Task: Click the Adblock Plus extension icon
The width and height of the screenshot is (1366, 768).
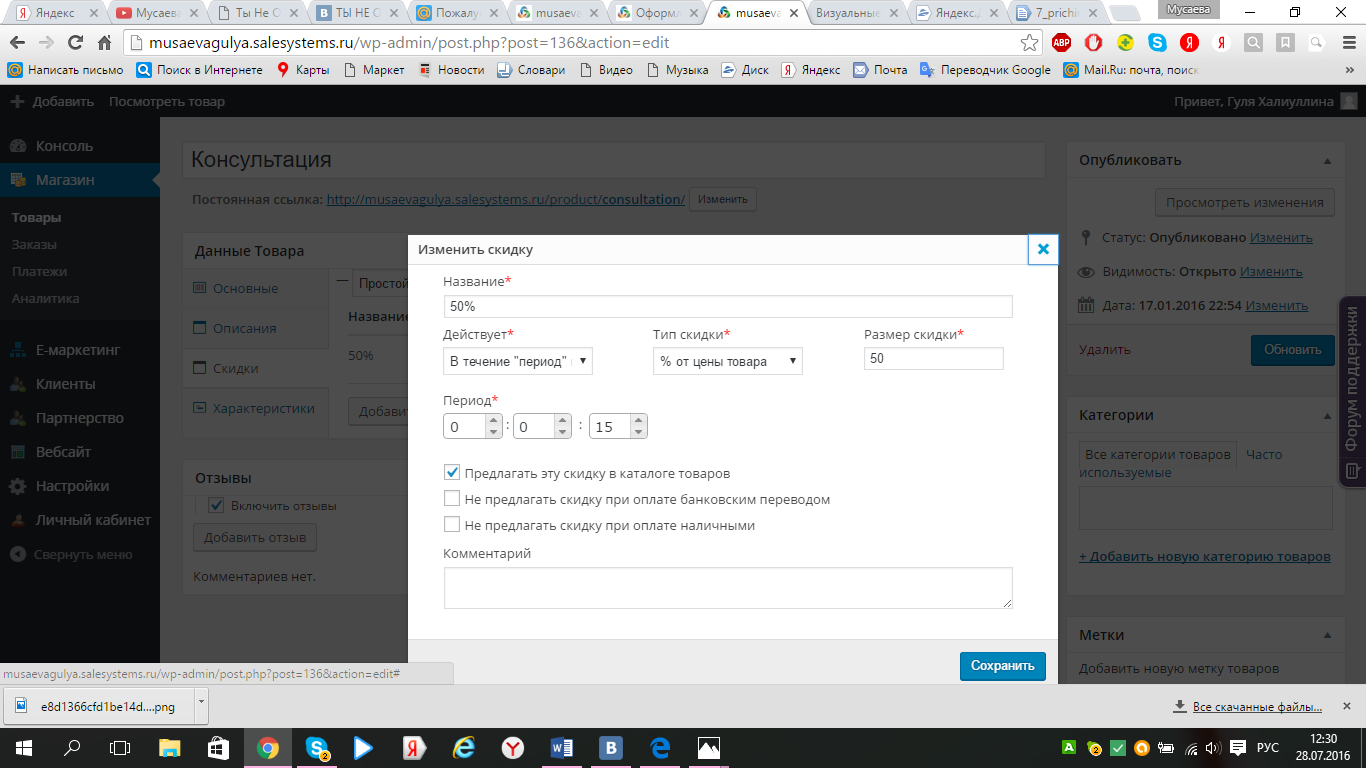Action: [x=1061, y=43]
